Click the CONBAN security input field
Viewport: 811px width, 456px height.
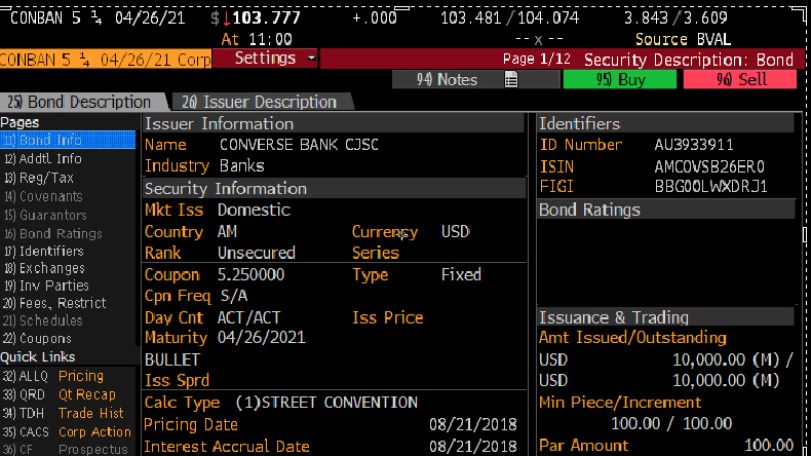coord(106,59)
